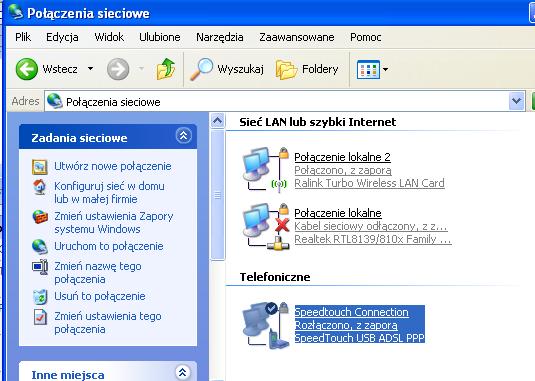
Task: Collapse the Zadania sieciowe panel
Action: point(183,136)
